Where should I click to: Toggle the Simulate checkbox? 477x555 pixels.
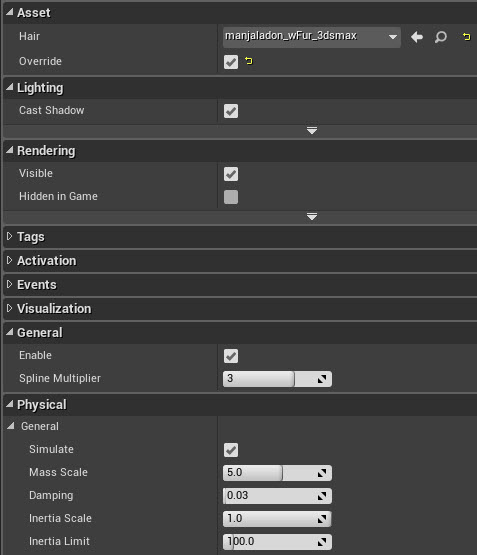coord(231,450)
